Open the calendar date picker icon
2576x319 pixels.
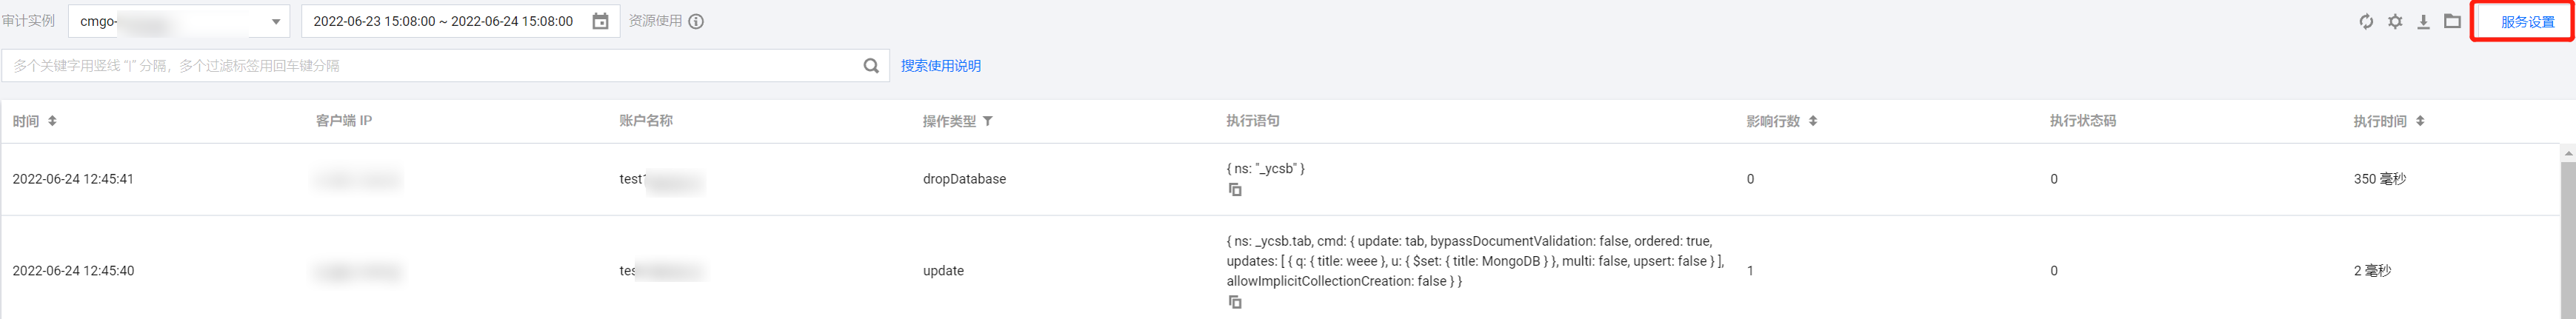(600, 21)
